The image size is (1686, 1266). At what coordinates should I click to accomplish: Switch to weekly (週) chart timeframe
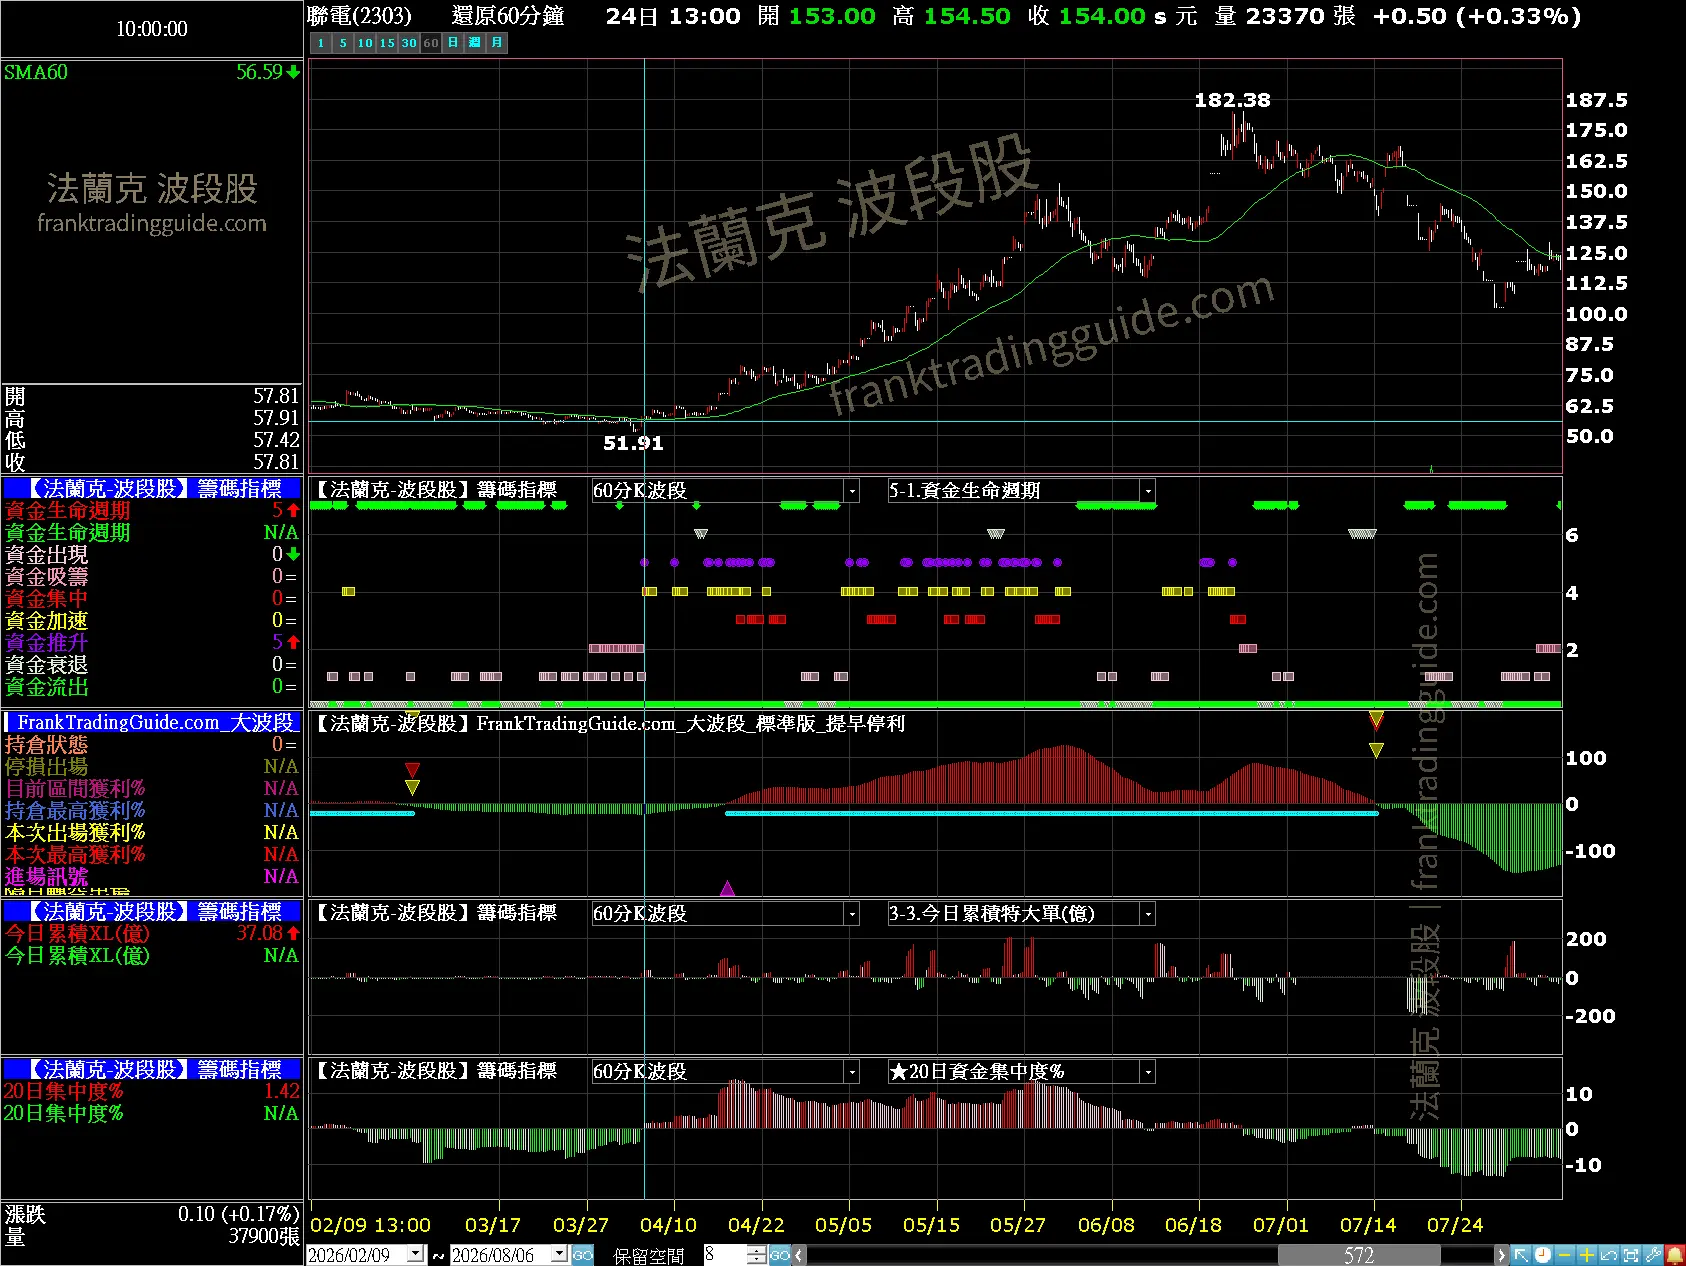coord(475,43)
